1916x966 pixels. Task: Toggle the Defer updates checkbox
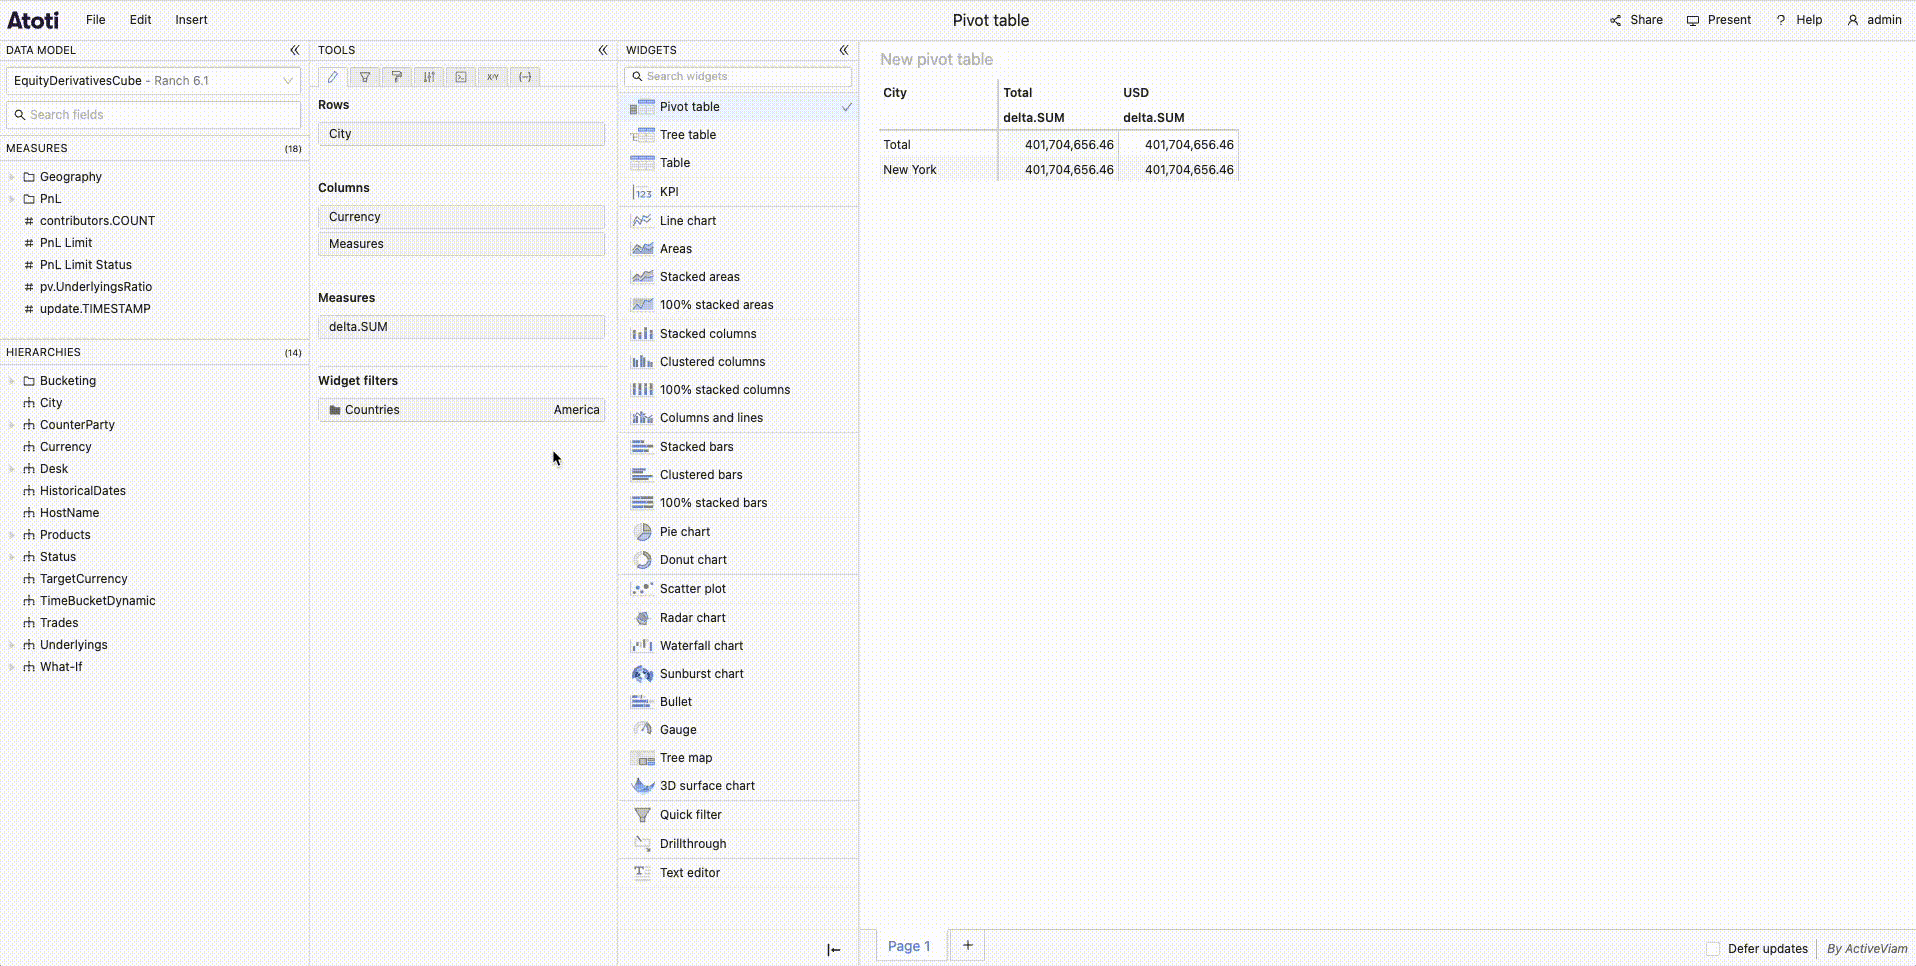(x=1713, y=948)
